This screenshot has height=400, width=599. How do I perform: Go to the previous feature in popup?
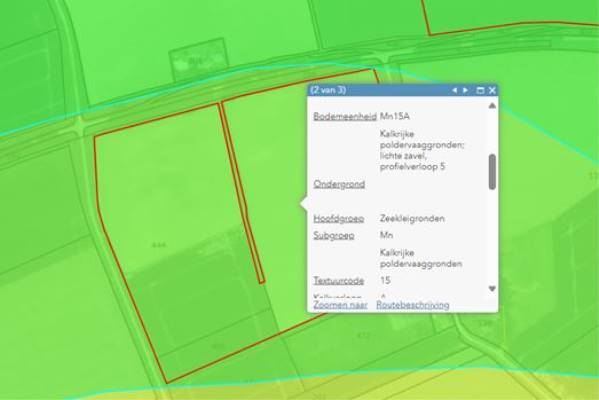point(455,90)
